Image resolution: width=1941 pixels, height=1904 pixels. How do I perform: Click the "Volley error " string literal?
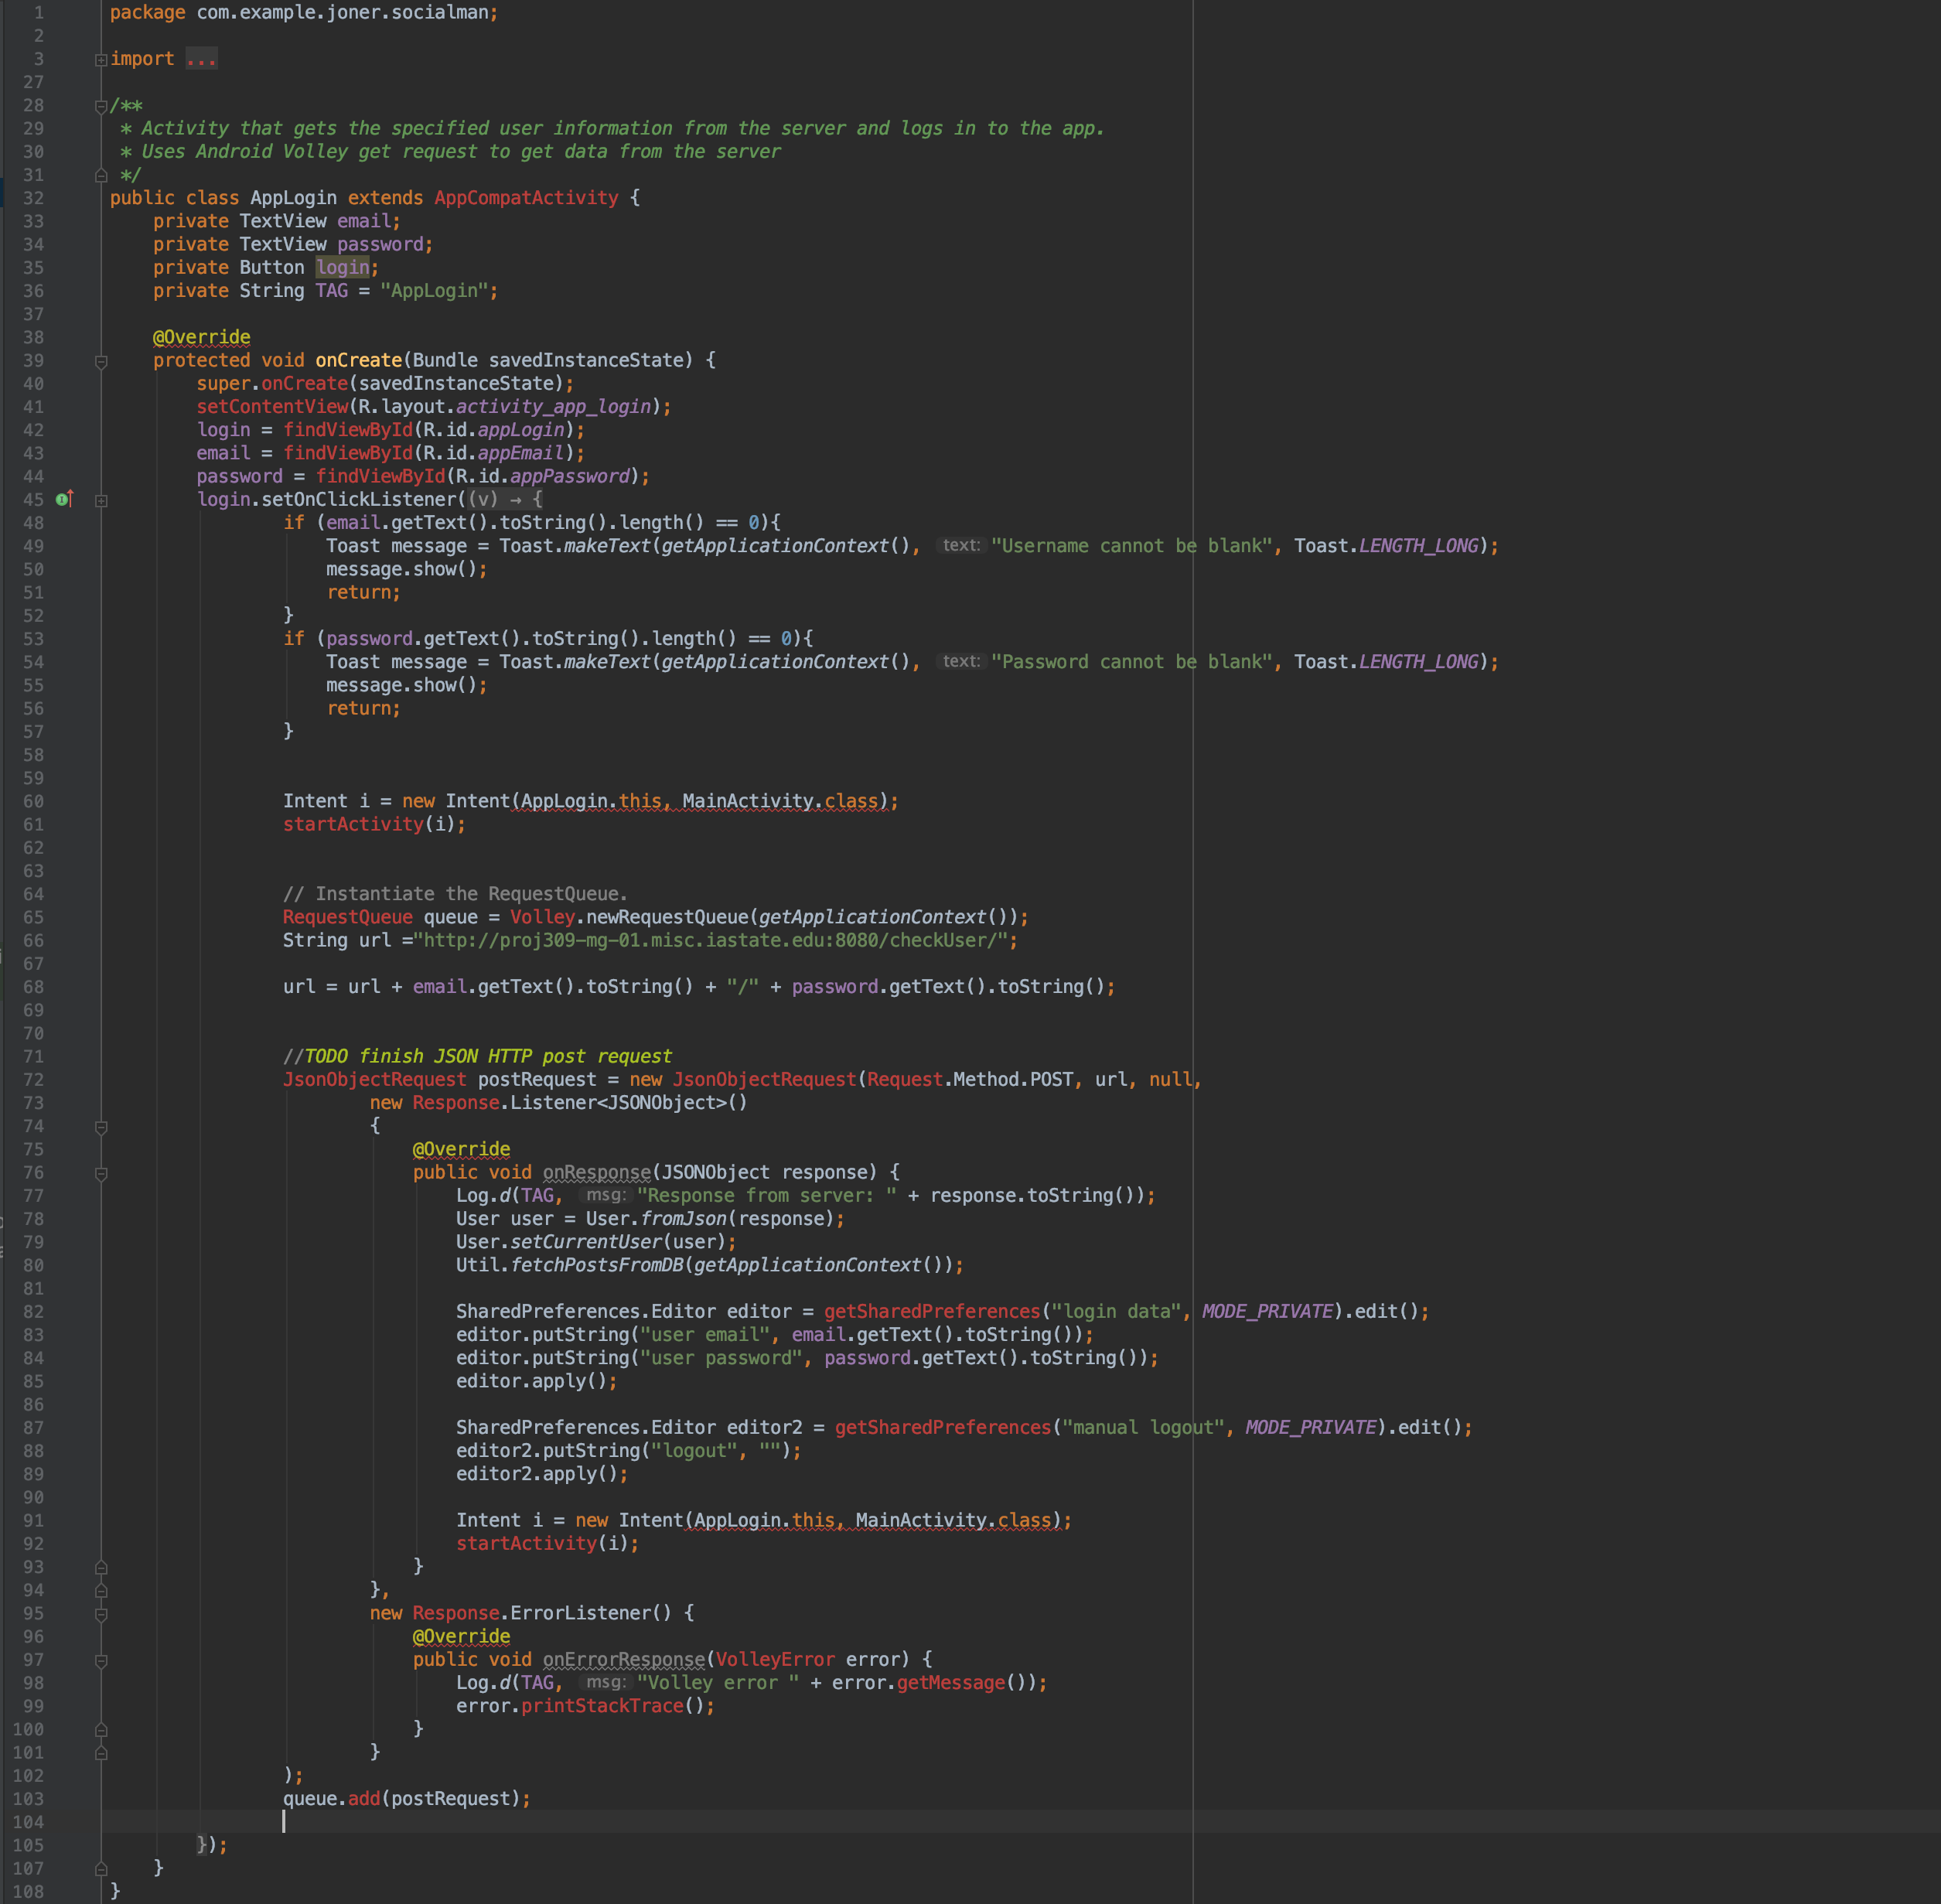click(718, 1683)
